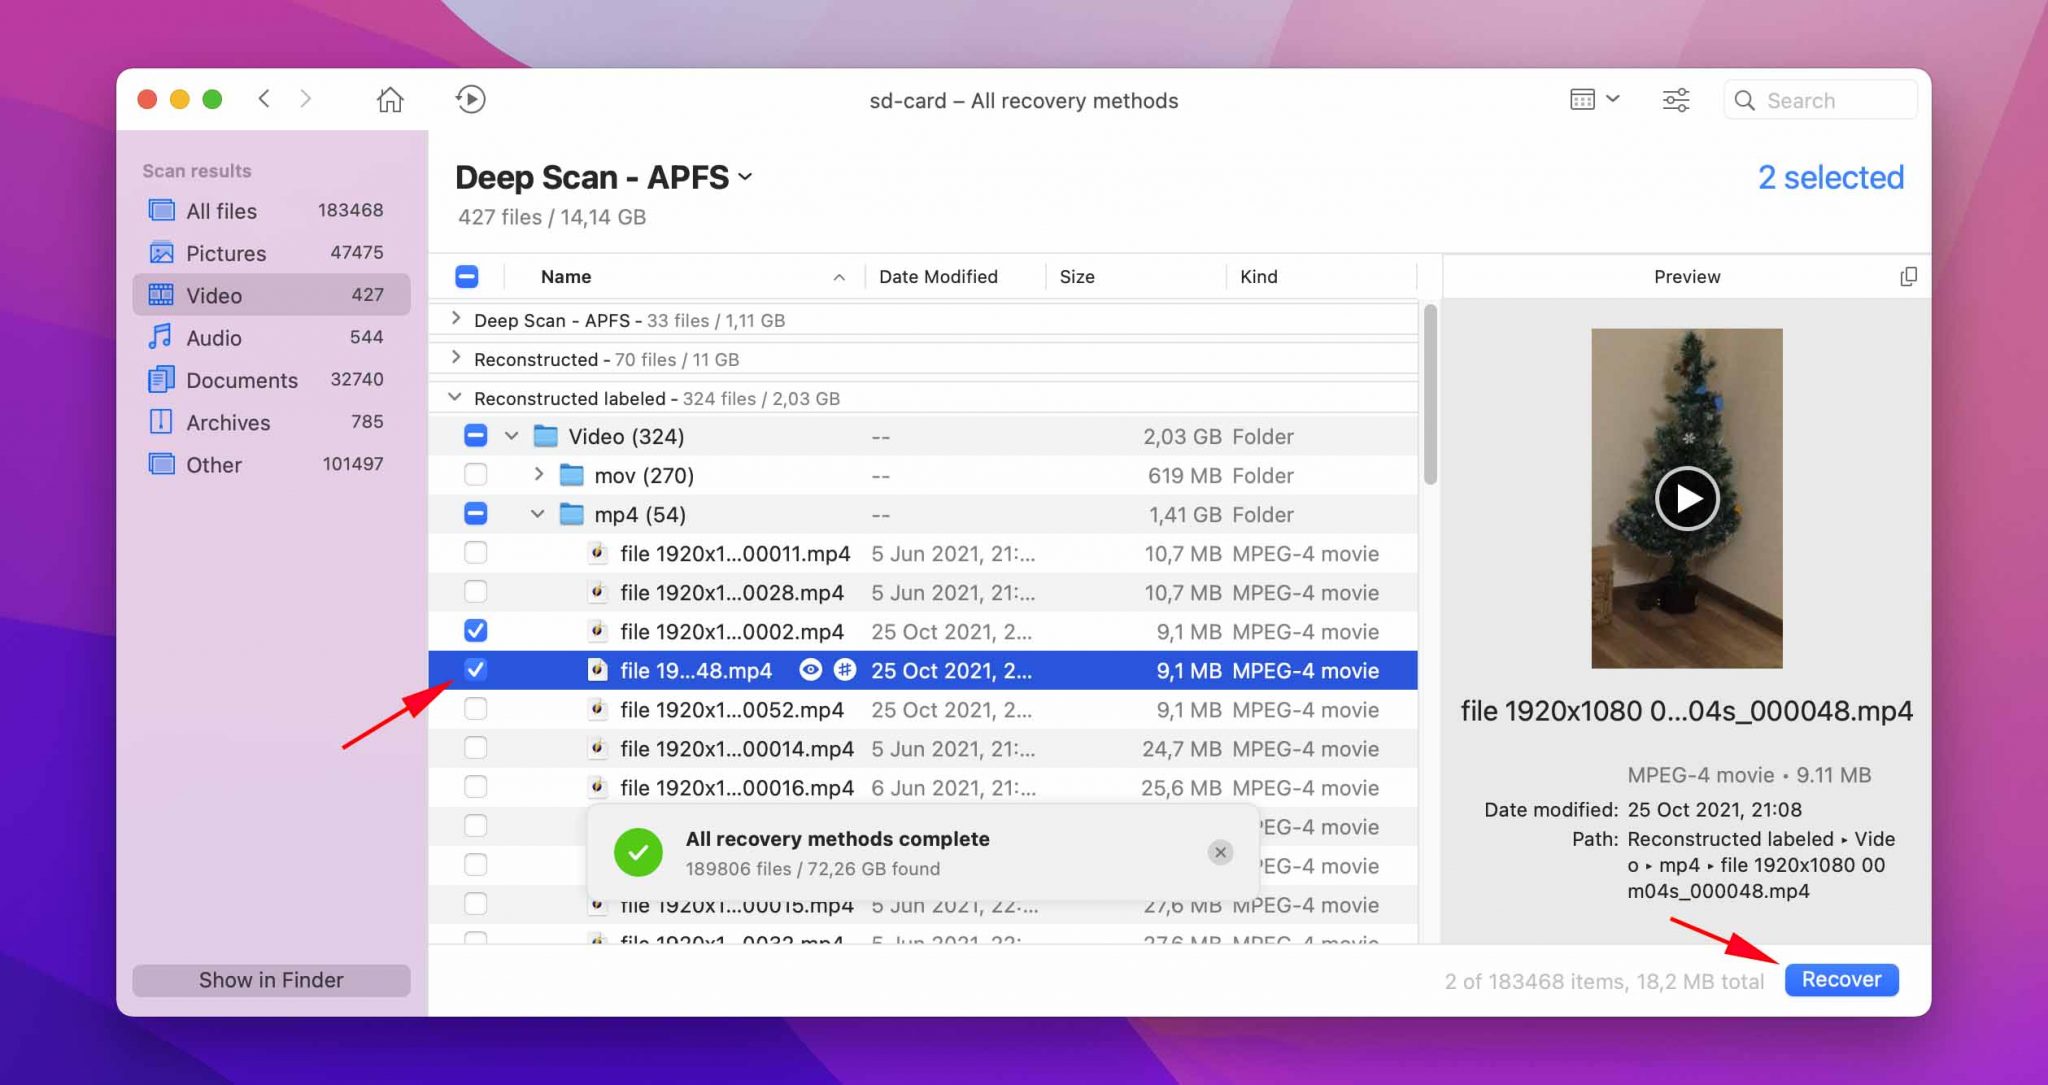Select Archives category in the sidebar

point(271,422)
